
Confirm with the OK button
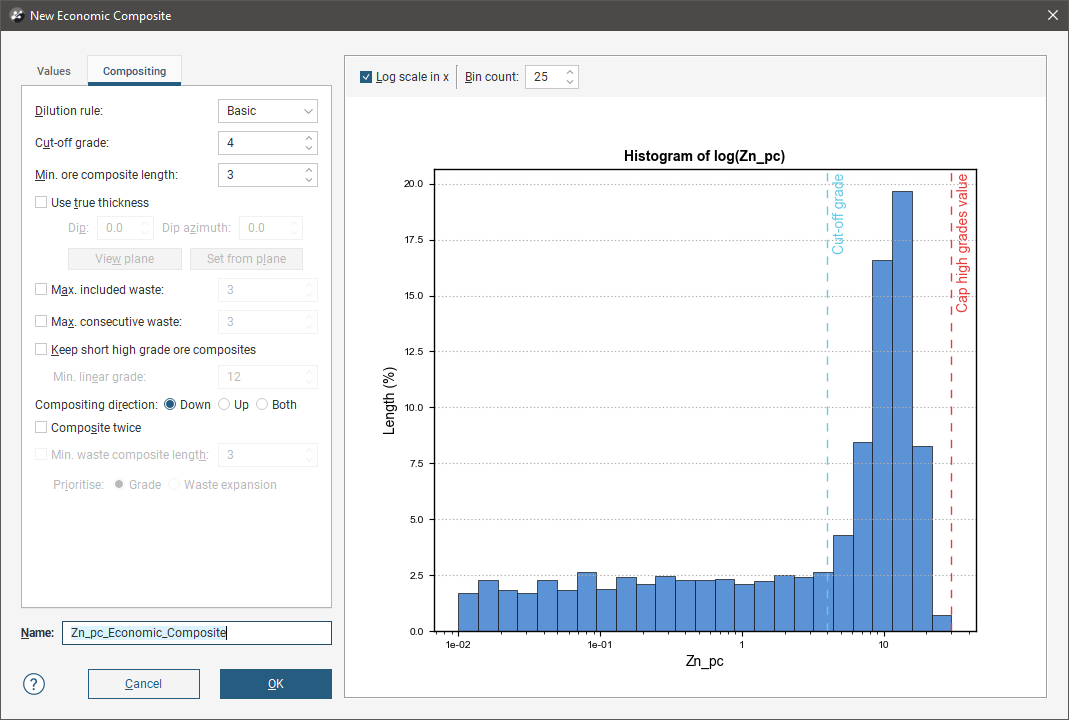275,684
